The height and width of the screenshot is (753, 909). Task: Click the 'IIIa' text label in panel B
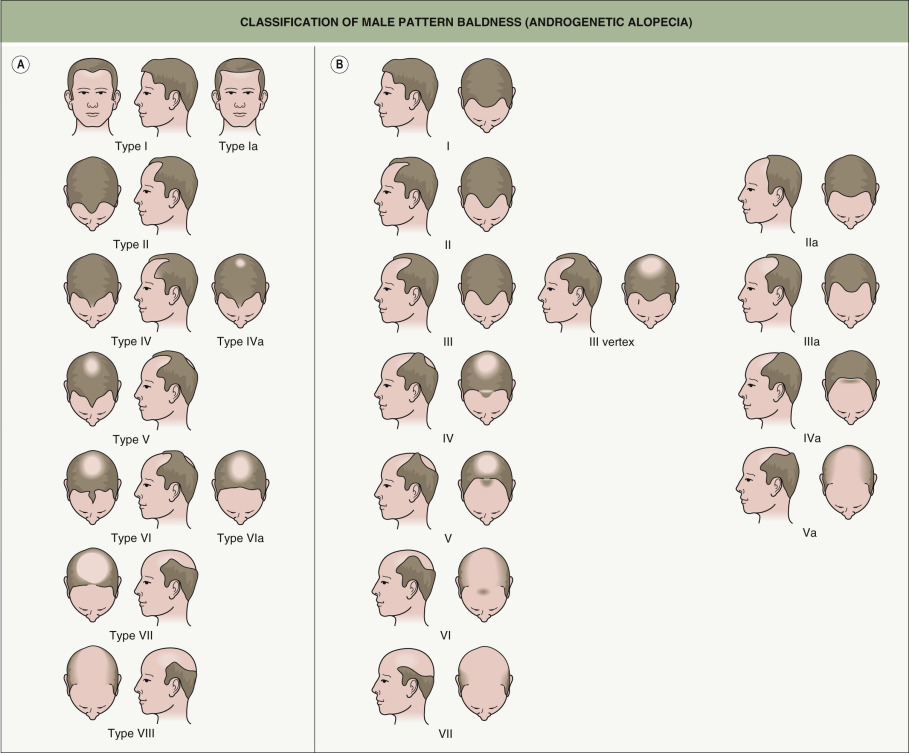[x=810, y=342]
